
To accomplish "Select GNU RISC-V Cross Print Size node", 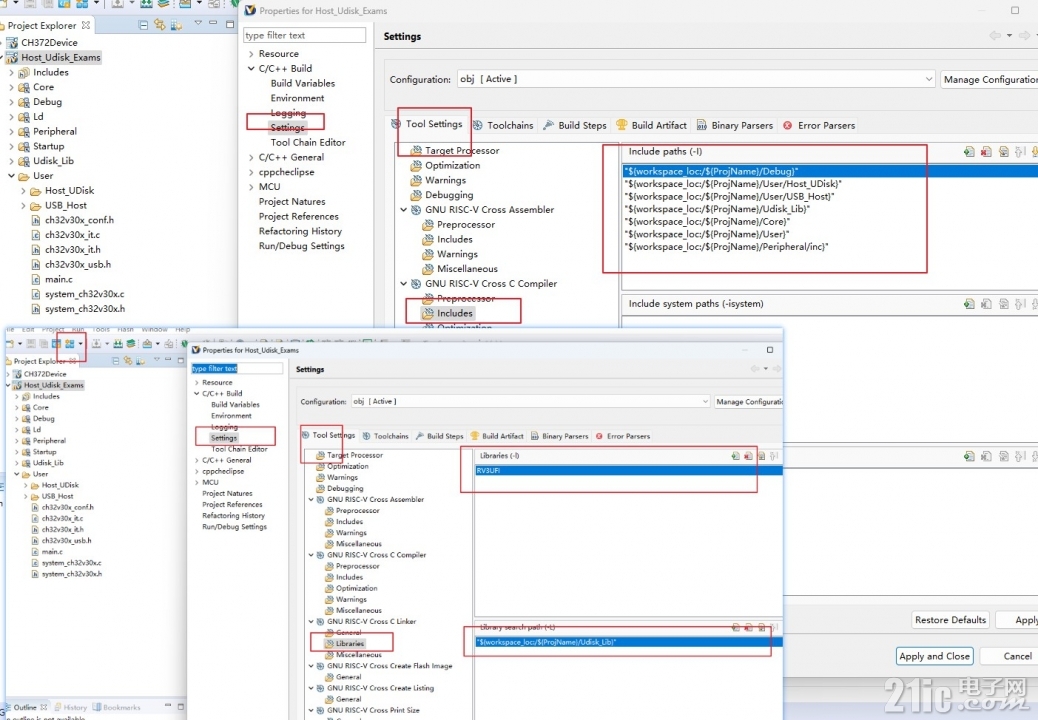I will pyautogui.click(x=373, y=710).
